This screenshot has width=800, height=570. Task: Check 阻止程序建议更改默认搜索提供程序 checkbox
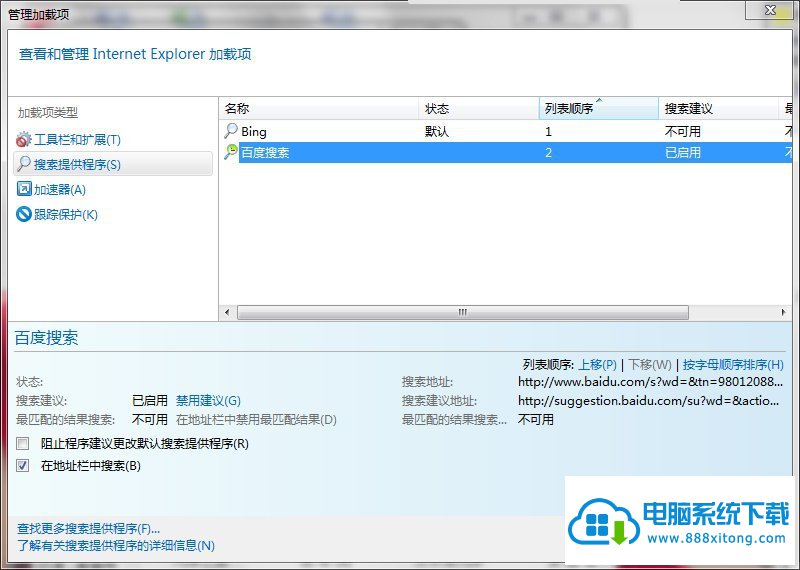(22, 443)
